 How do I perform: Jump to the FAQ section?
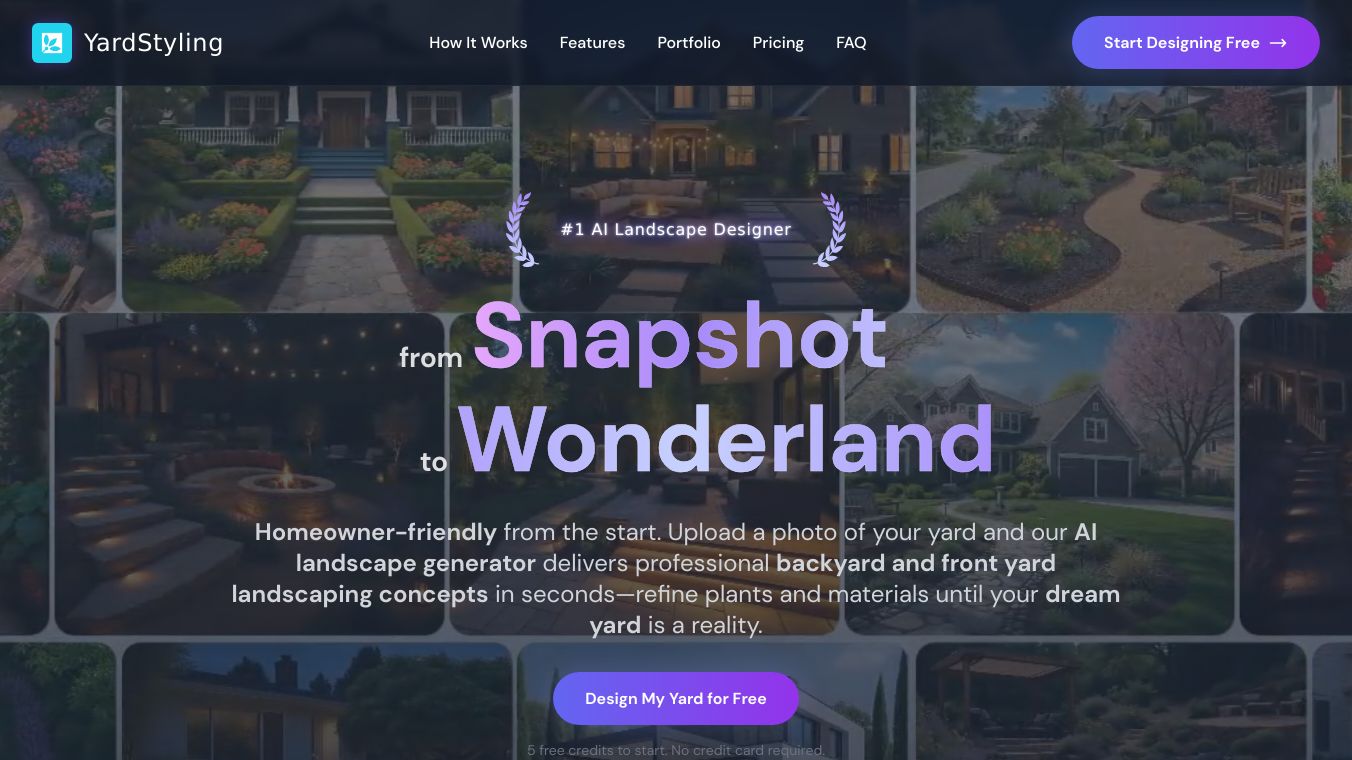pyautogui.click(x=851, y=43)
